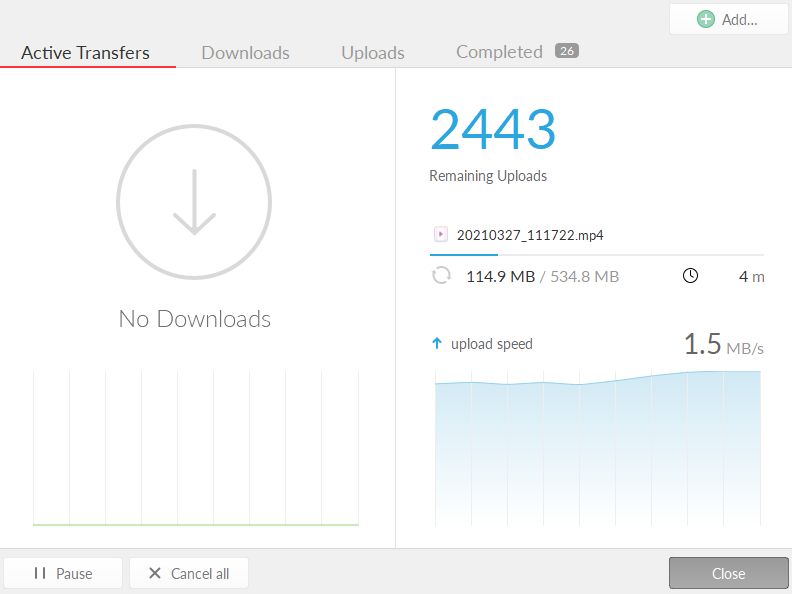Viewport: 792px width, 594px height.
Task: Click the clock icon for remaining time
Action: [690, 276]
